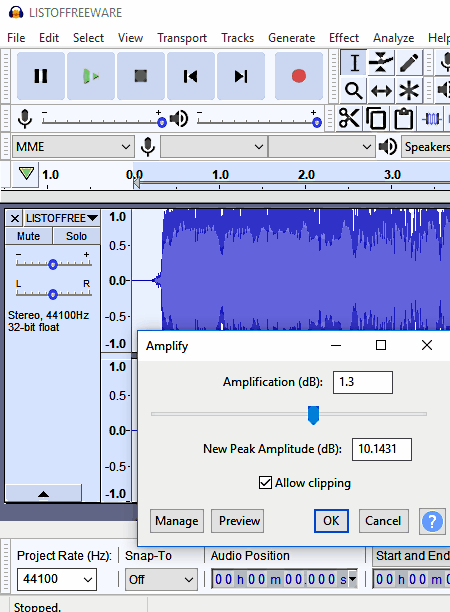Click the Amplification (dB) input field
The width and height of the screenshot is (450, 612).
[363, 382]
